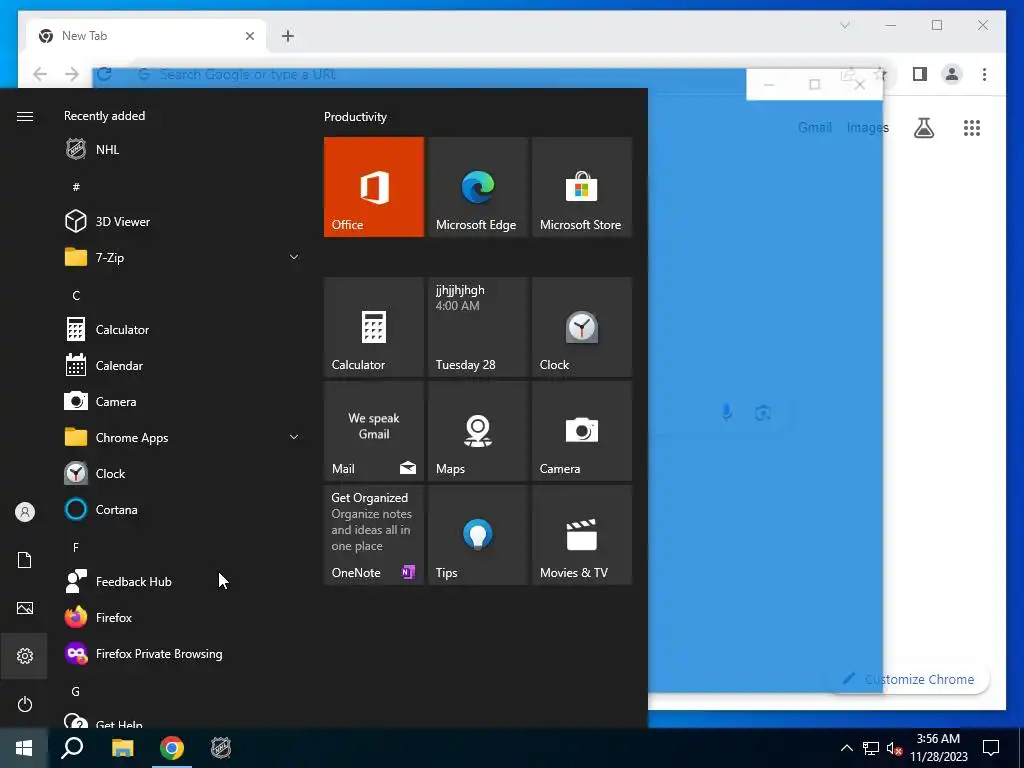Open Camera from the app list

(183, 402)
